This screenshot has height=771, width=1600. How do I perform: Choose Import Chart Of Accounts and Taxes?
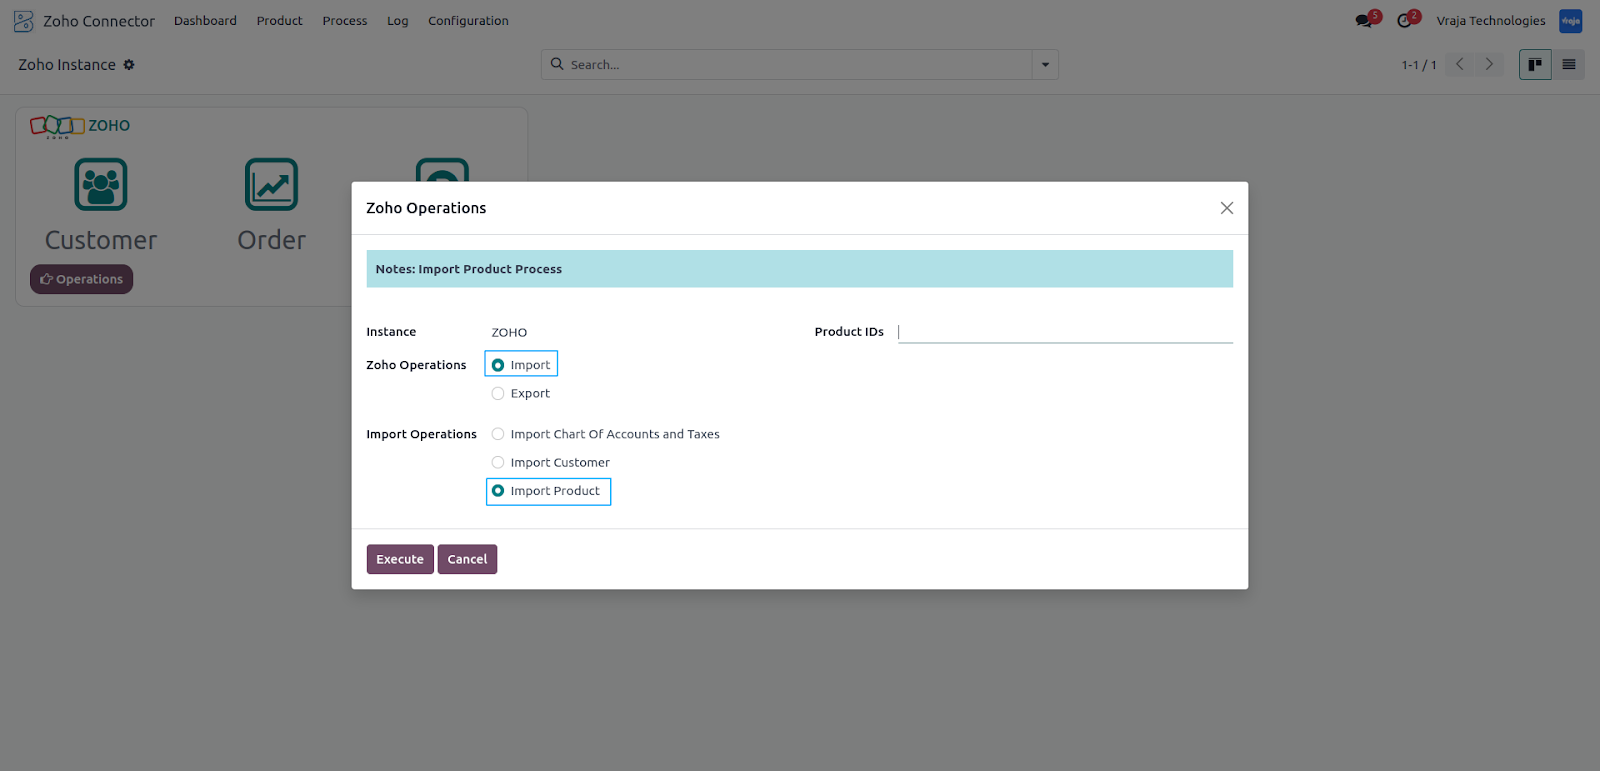pyautogui.click(x=498, y=434)
